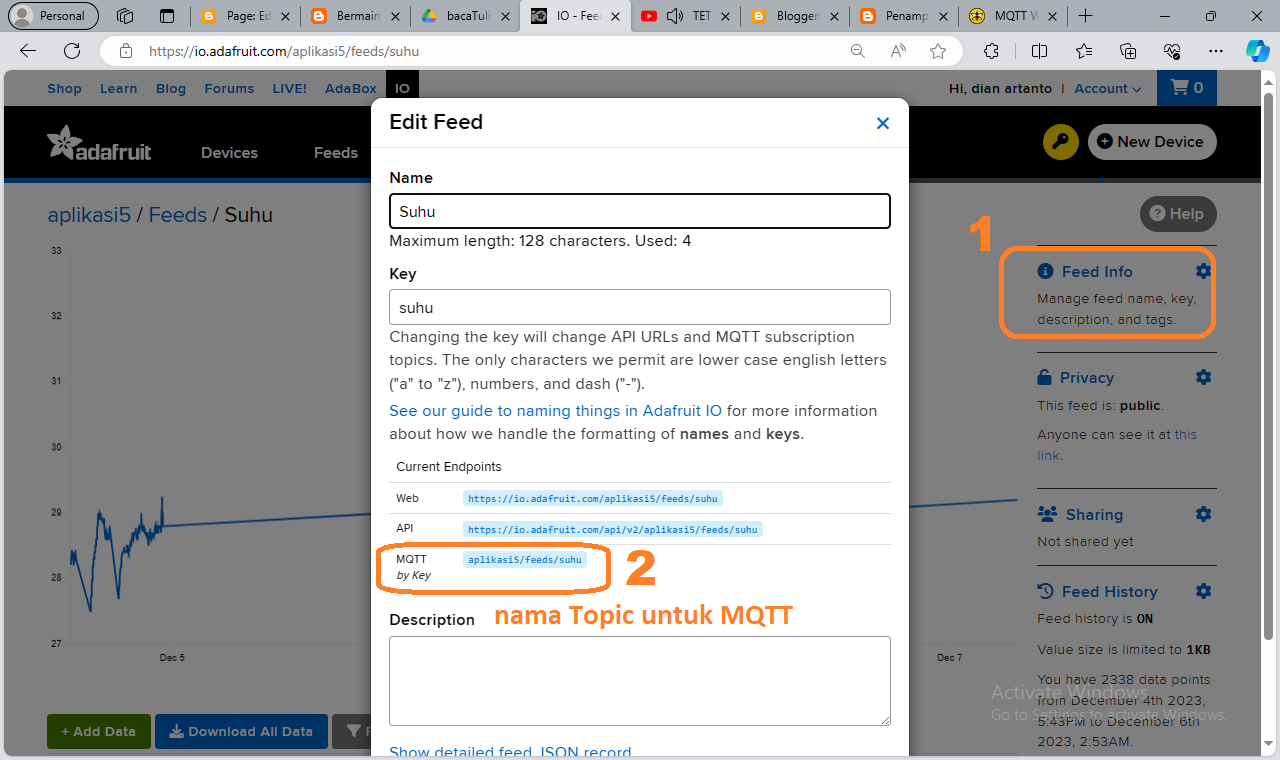Switch to the MQTT tab

tap(1015, 16)
